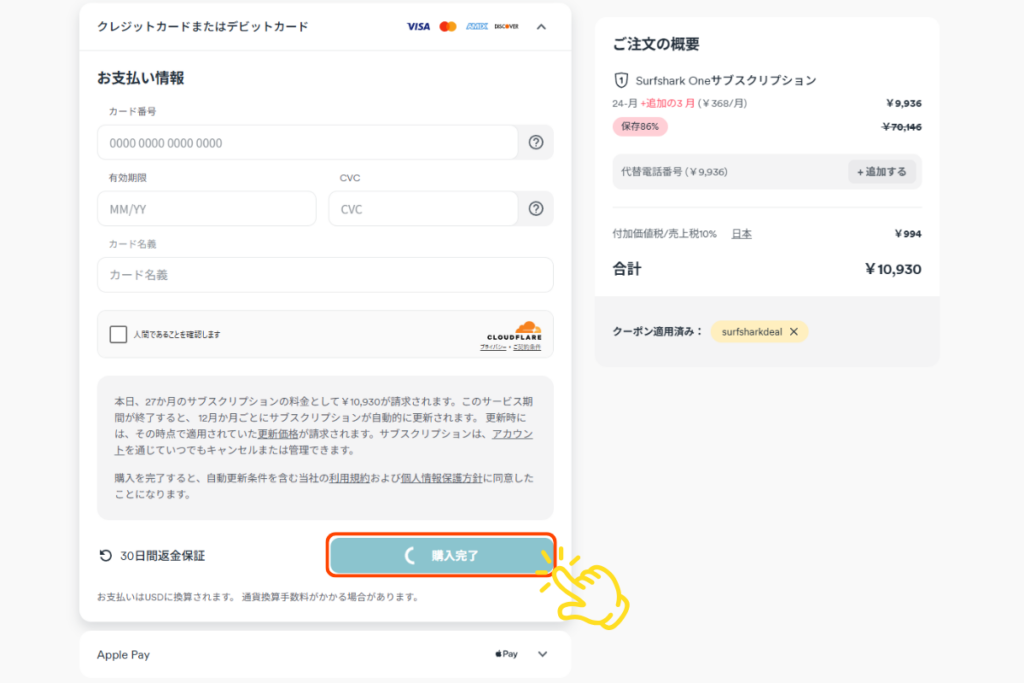Click the card number help icon
The width and height of the screenshot is (1024, 683).
click(536, 143)
